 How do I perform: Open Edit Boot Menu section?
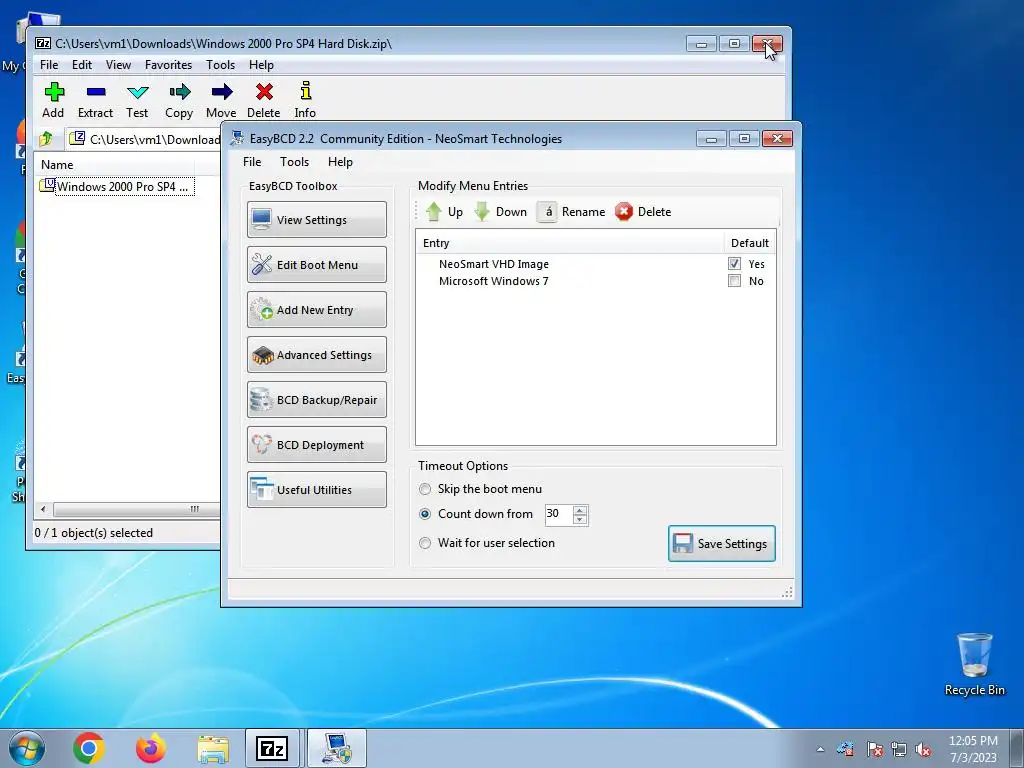[317, 264]
